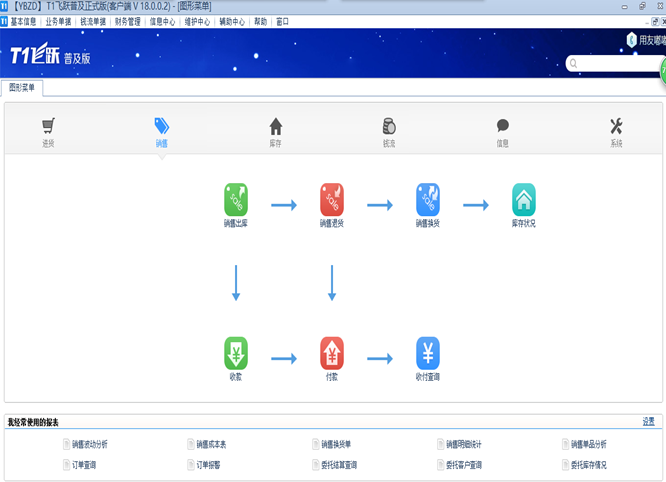Open the 基本信息 menu
Viewport: 666px width, 482px height.
point(23,21)
